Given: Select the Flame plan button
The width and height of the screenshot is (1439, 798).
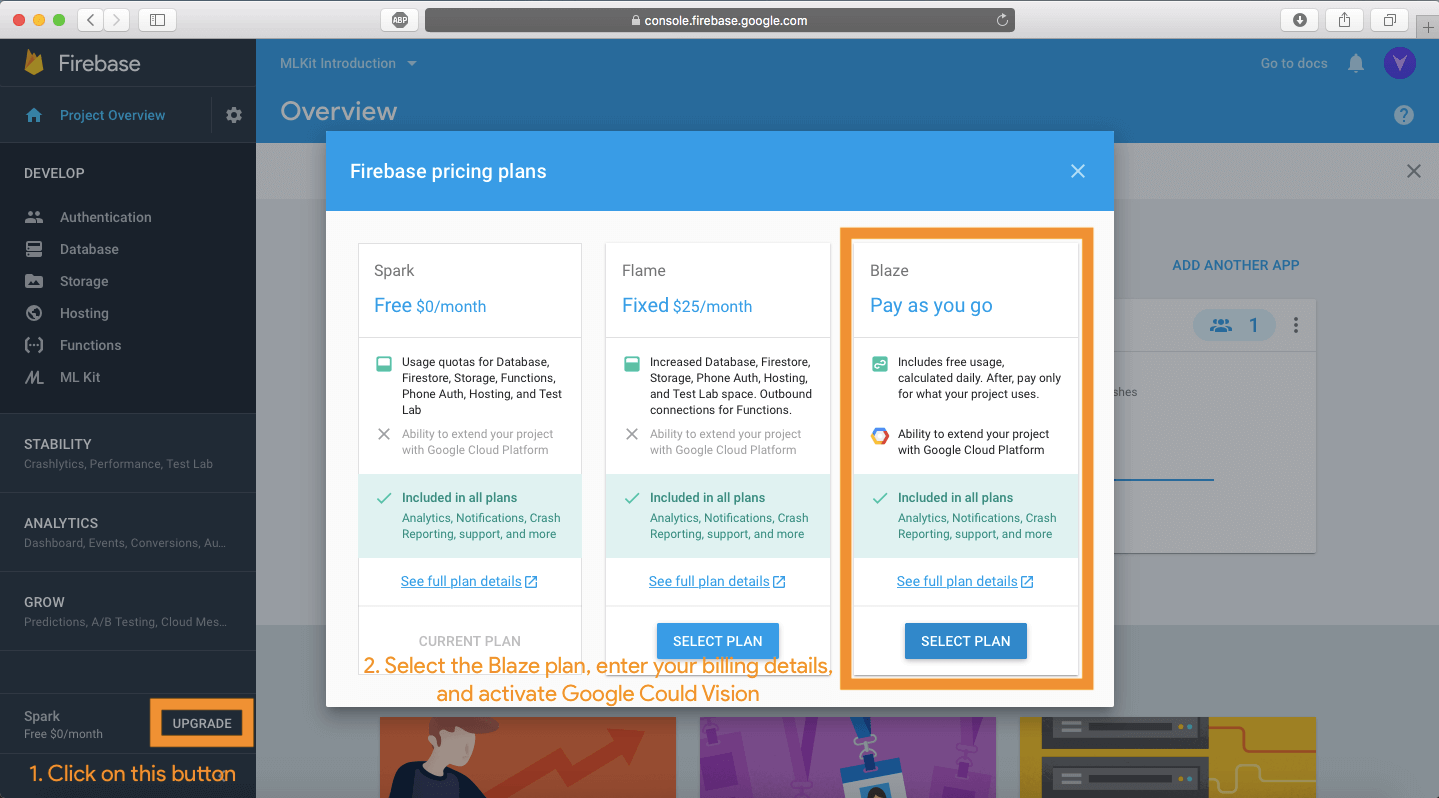Looking at the screenshot, I should (717, 641).
